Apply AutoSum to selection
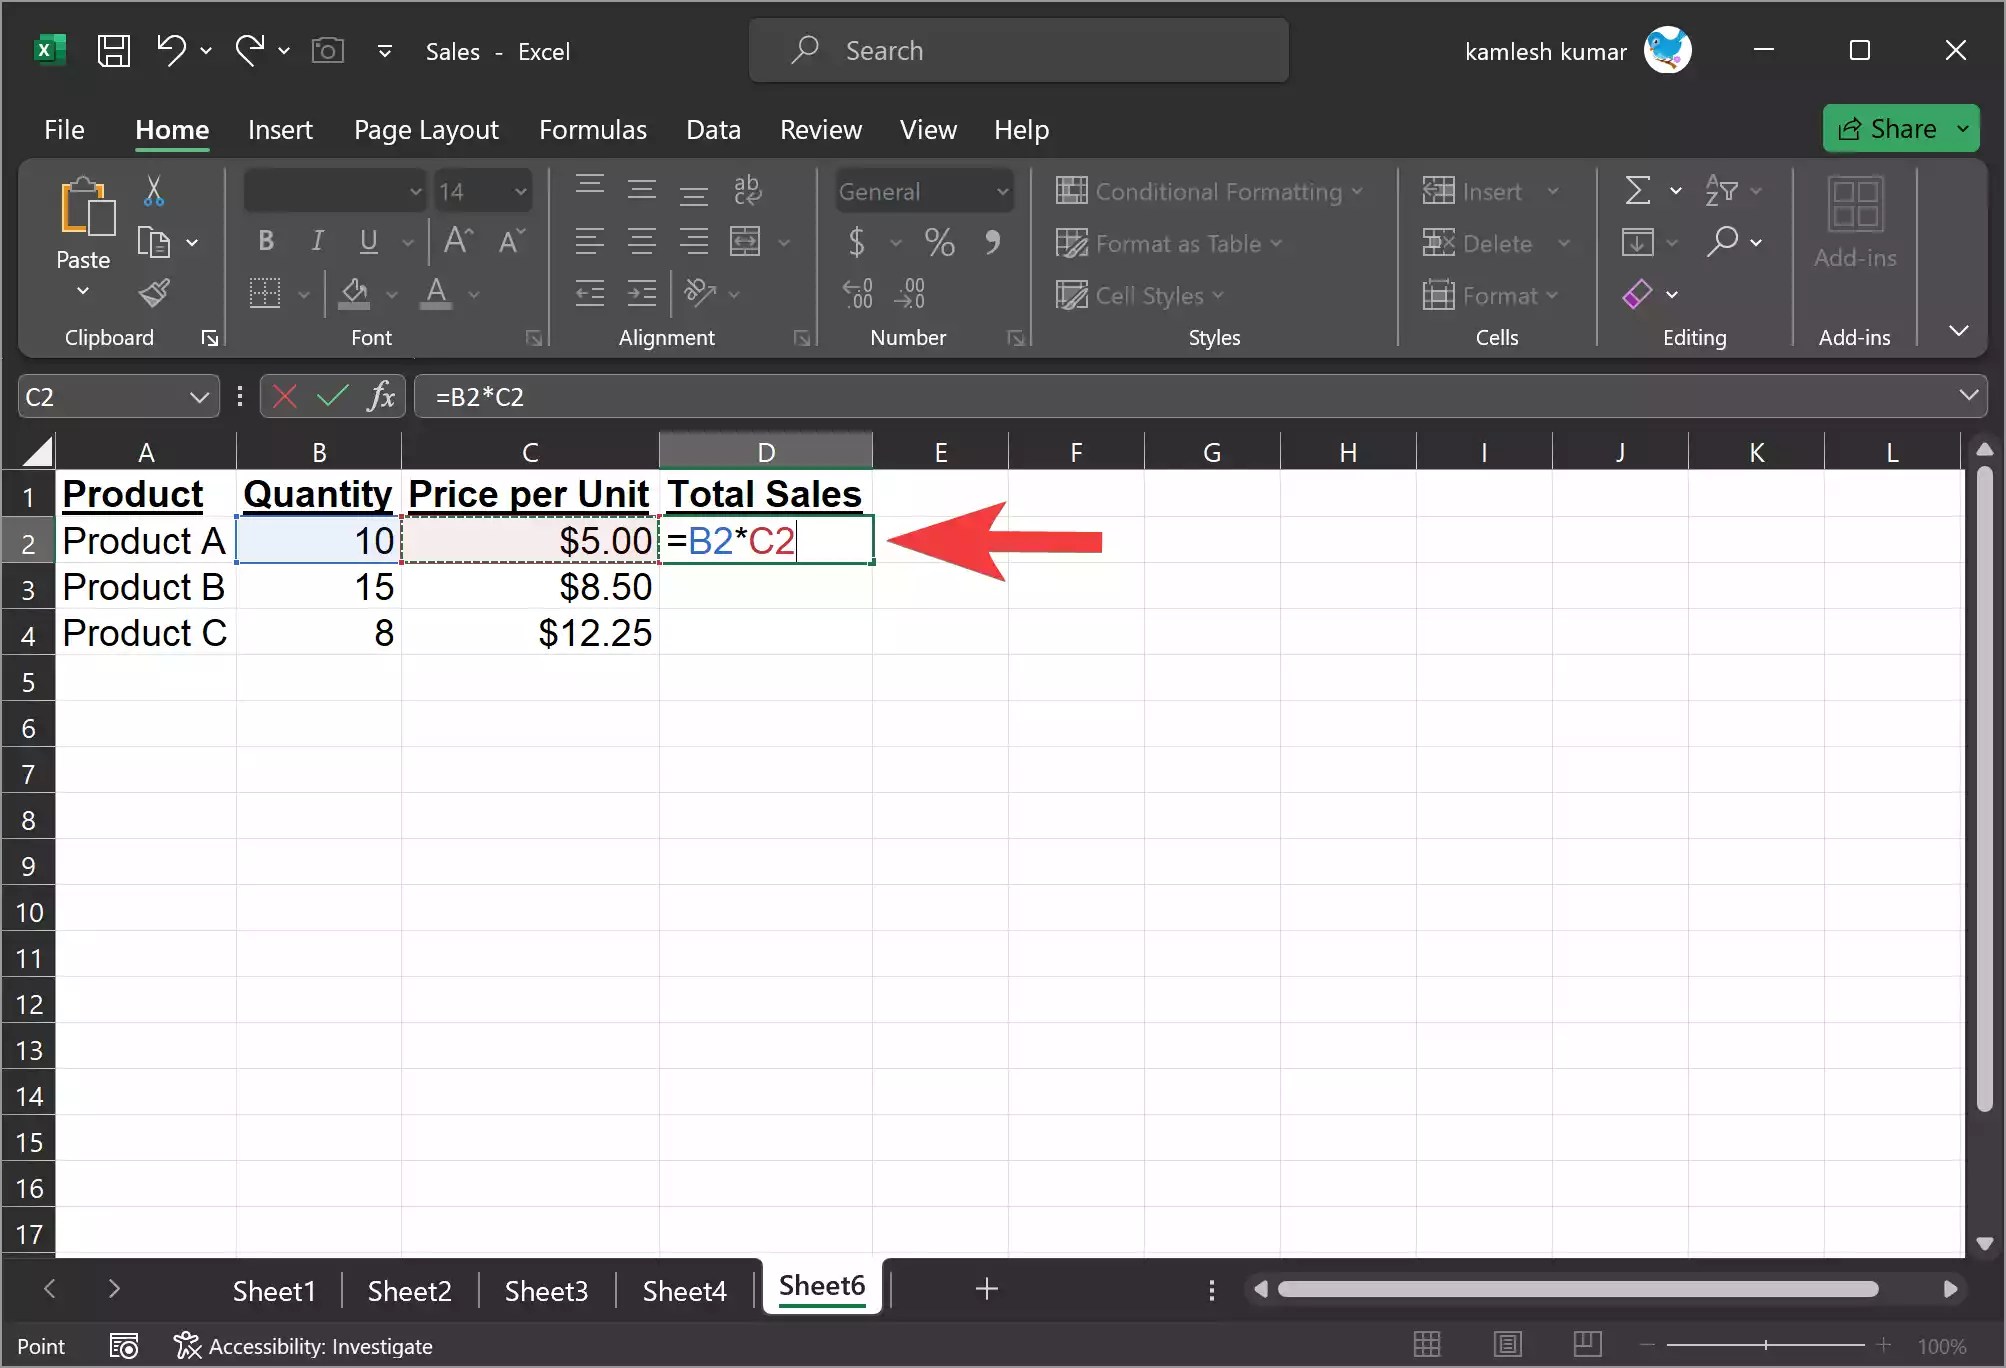2006x1368 pixels. [x=1638, y=190]
